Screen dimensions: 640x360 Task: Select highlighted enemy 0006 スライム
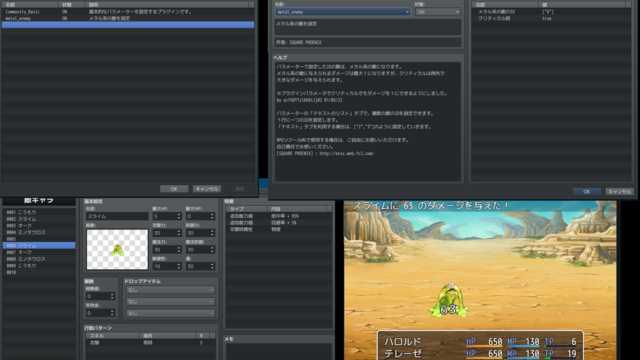click(39, 245)
